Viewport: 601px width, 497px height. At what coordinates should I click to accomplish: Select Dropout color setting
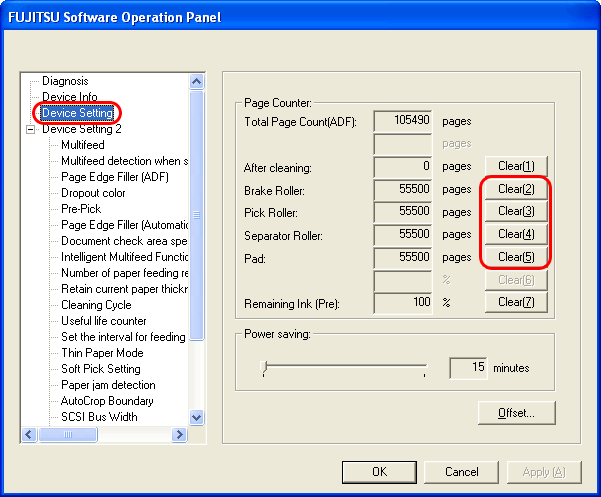93,193
